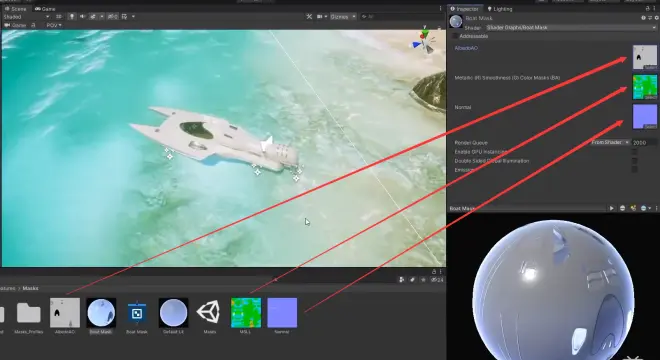Expand the Gizmos dropdown
Viewport: 660px width, 360px height.
pyautogui.click(x=343, y=16)
